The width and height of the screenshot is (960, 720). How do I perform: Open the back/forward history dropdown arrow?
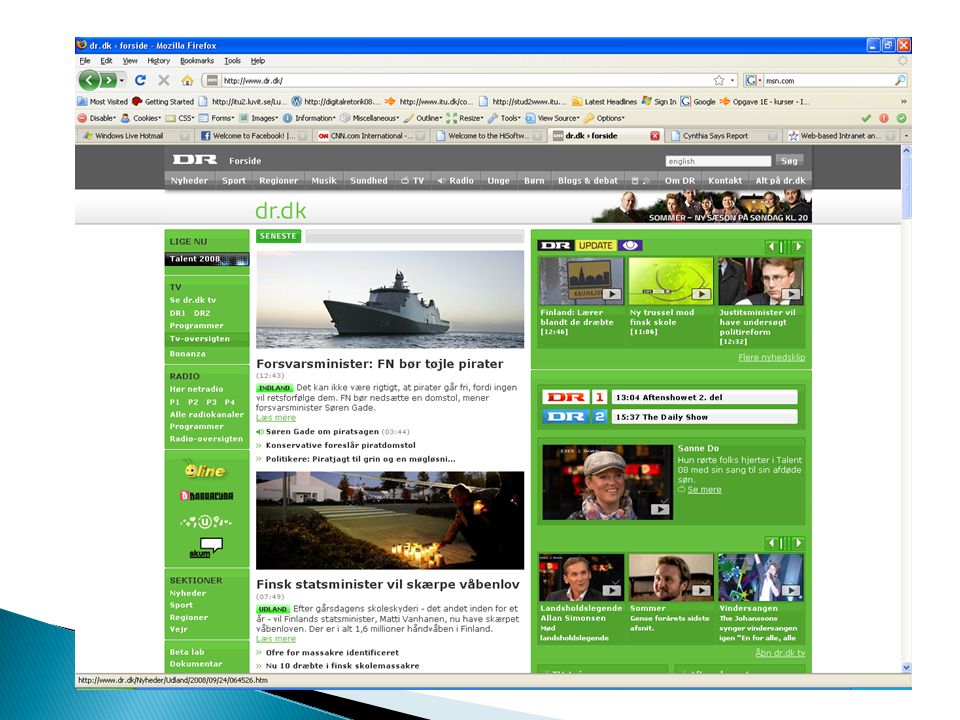click(122, 80)
